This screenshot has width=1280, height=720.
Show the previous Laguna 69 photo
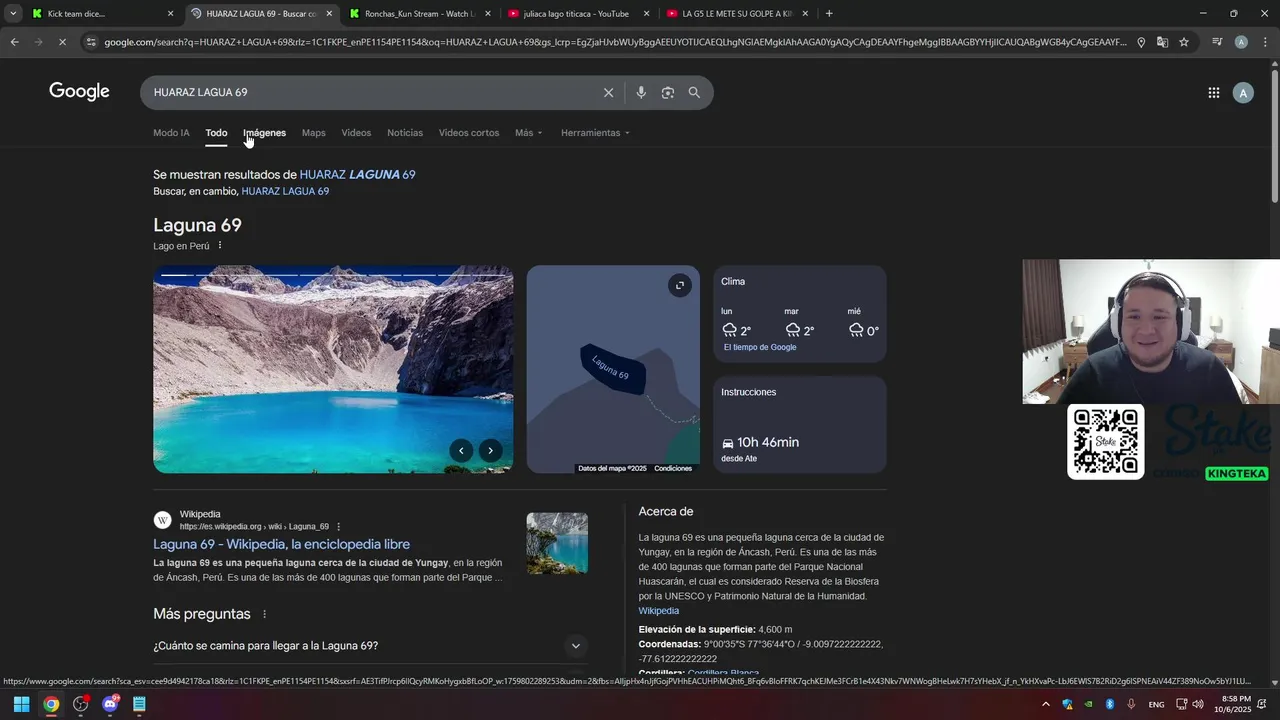461,450
